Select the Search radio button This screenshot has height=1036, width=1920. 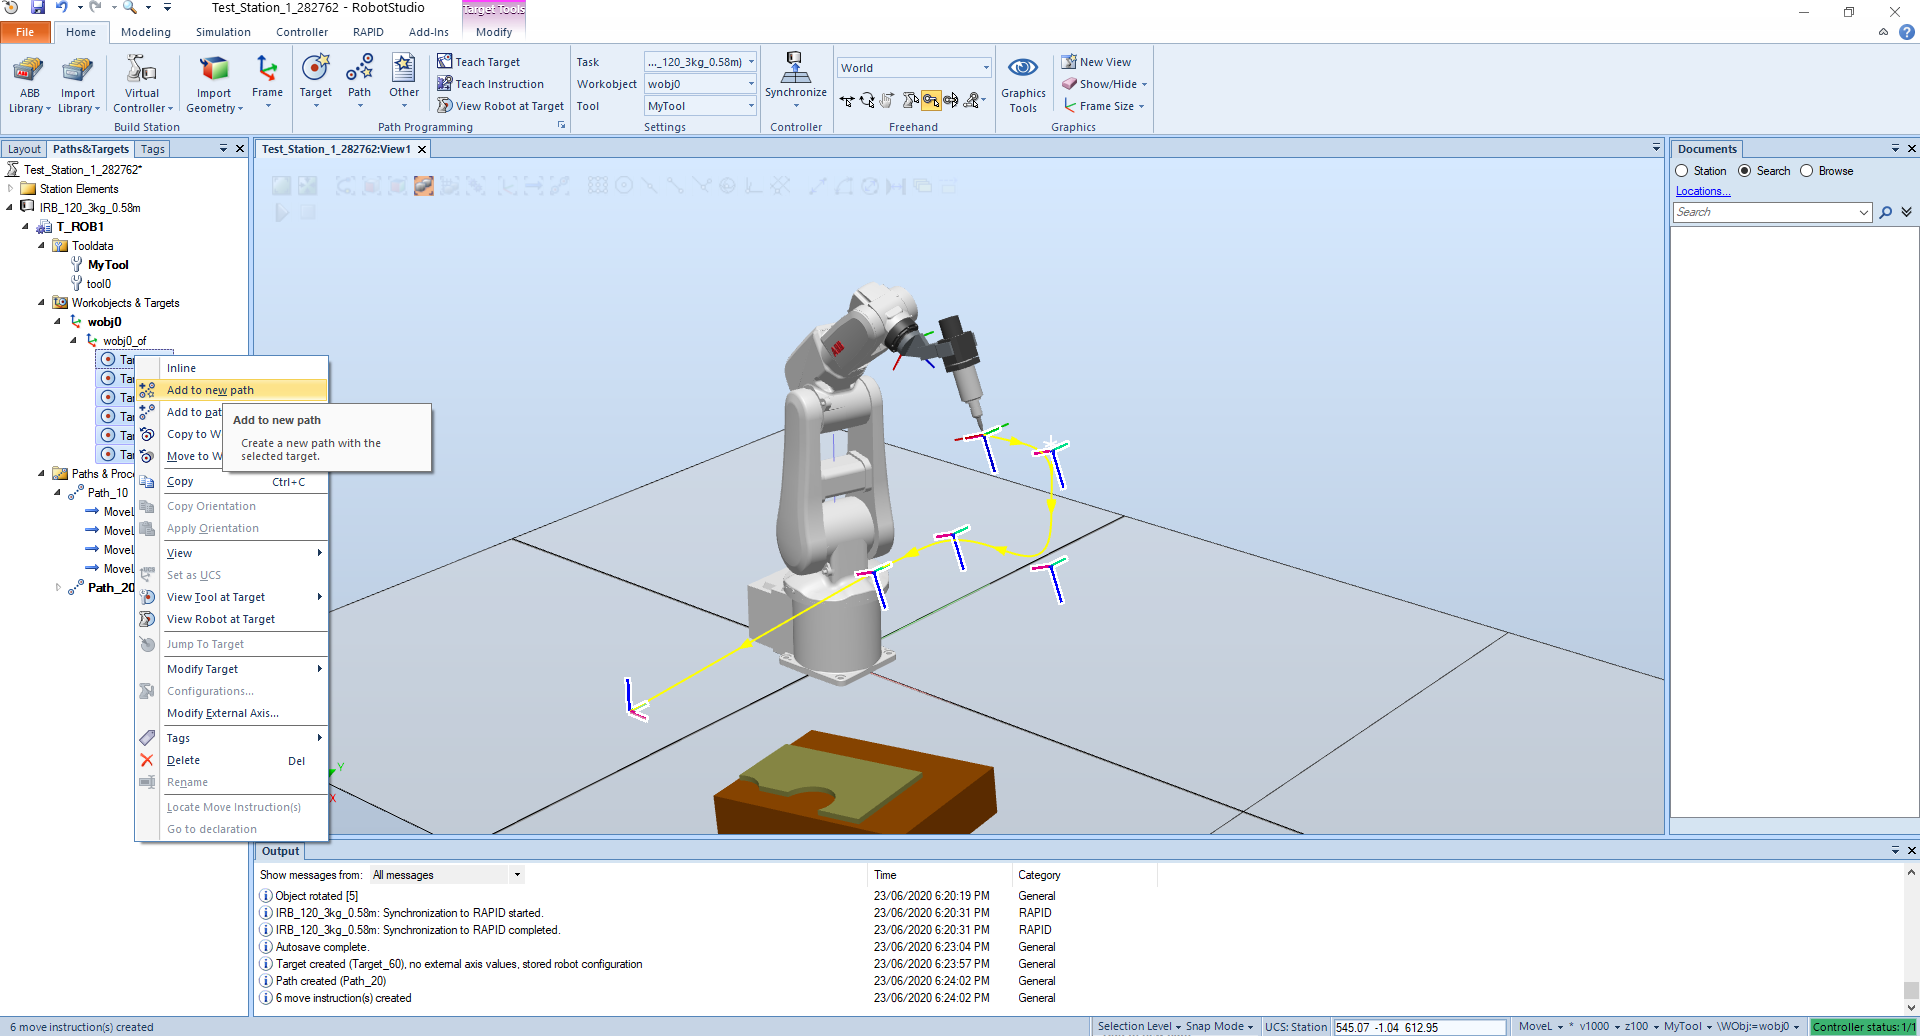(x=1745, y=171)
